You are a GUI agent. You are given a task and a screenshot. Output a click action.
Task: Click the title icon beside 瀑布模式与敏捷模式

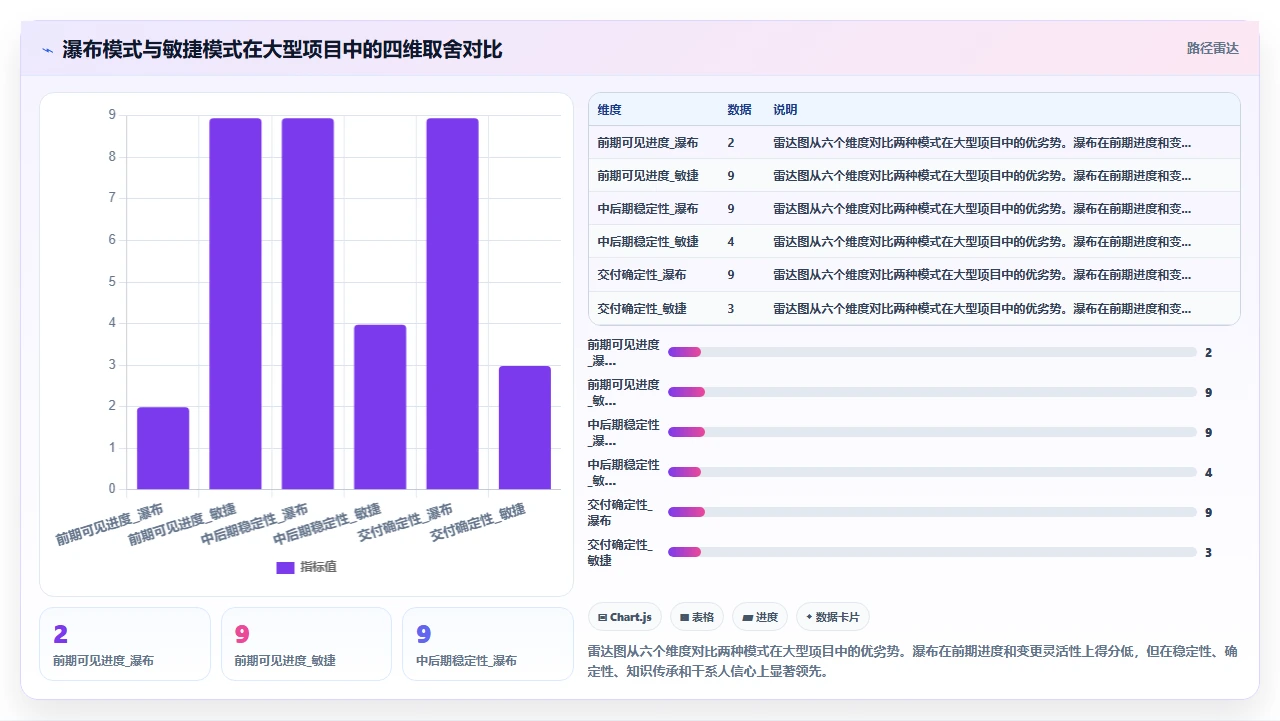(x=47, y=49)
